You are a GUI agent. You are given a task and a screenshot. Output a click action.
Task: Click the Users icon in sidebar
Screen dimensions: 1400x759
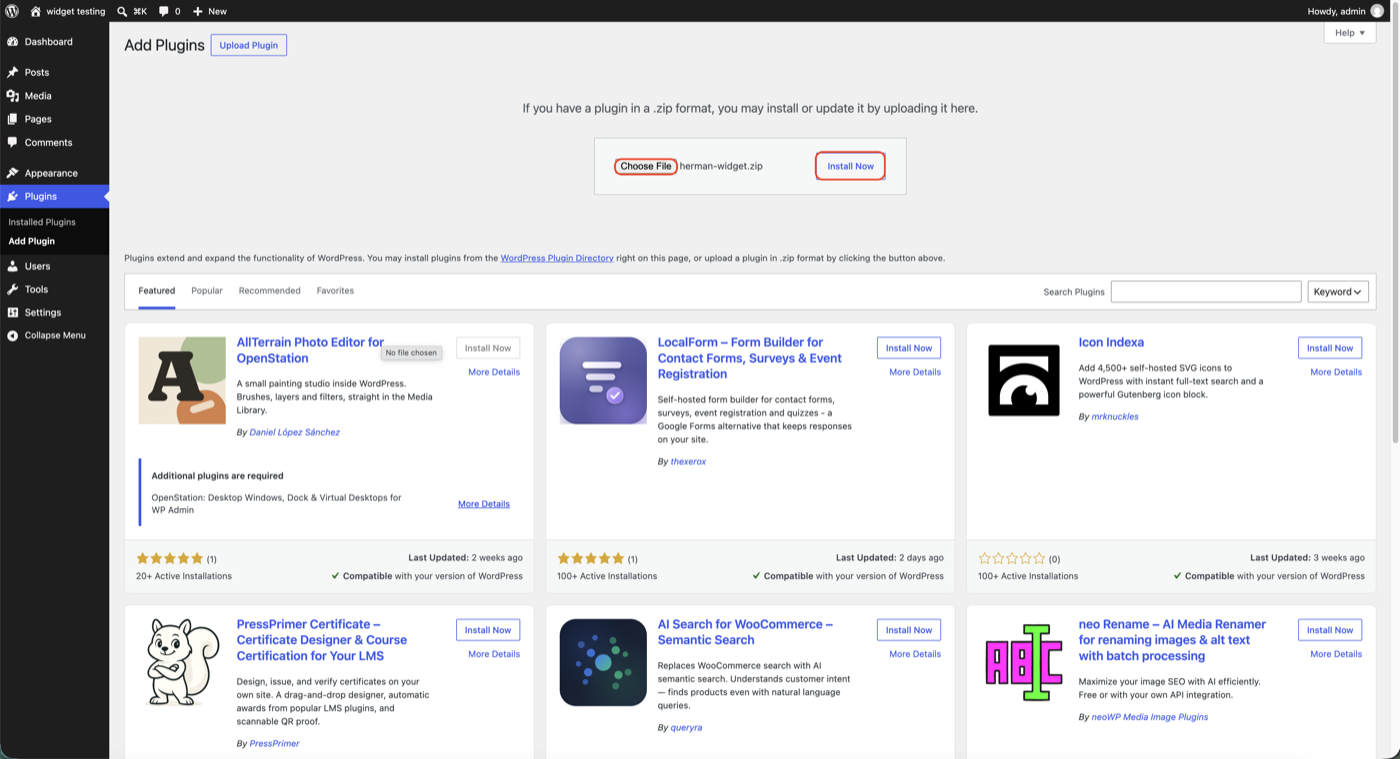coord(12,266)
